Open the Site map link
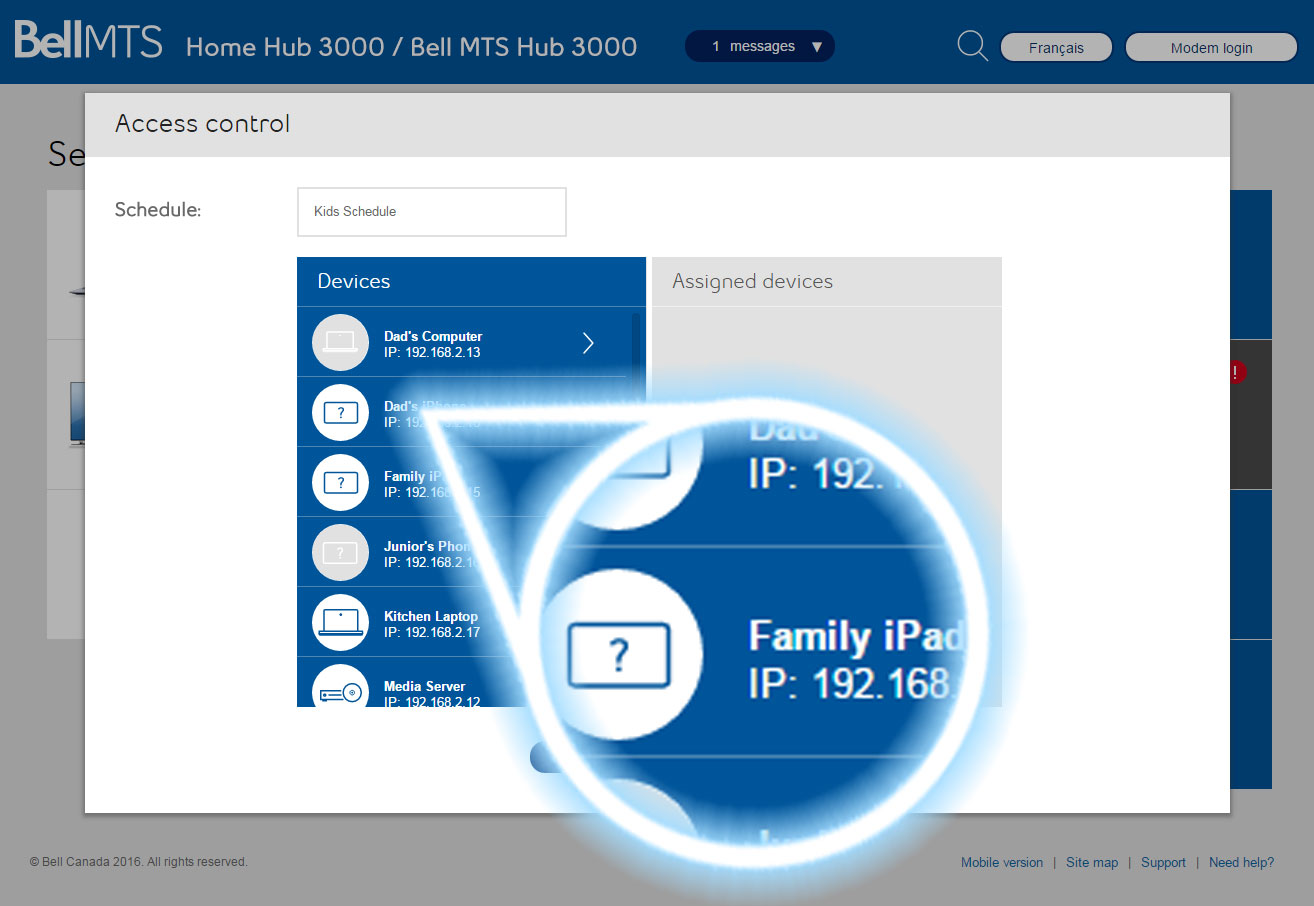 tap(1092, 862)
